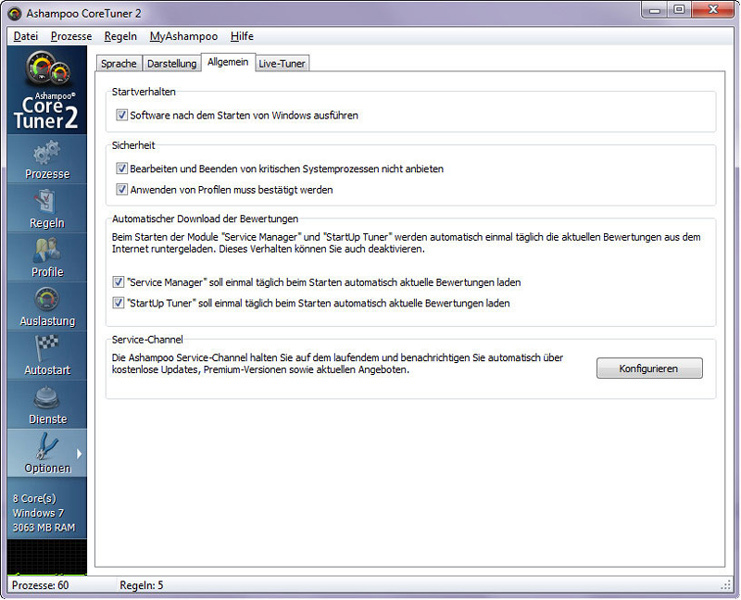The height and width of the screenshot is (600, 741).
Task: Minimize the CoreTuner window
Action: coord(655,9)
